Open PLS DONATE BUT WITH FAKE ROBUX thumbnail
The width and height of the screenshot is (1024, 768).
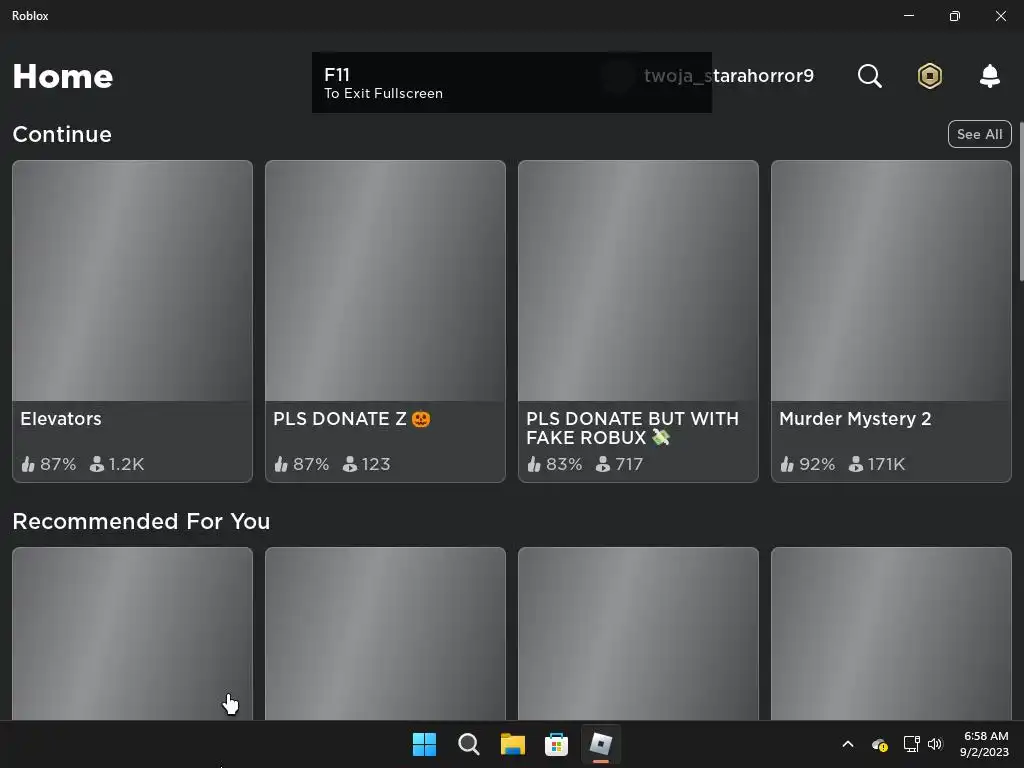pyautogui.click(x=638, y=281)
